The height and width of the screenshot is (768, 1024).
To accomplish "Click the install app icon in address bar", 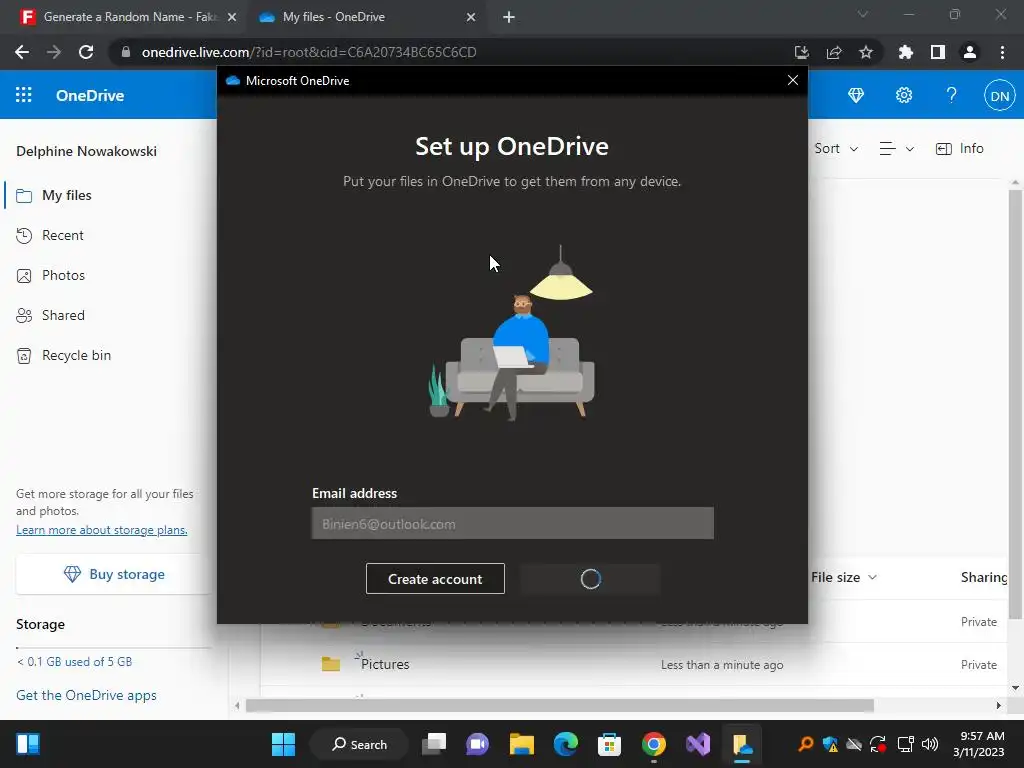I will 801,52.
